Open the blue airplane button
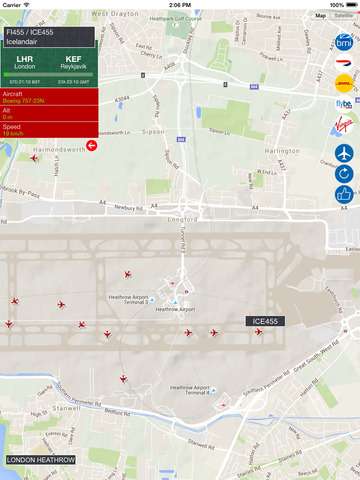 (344, 153)
